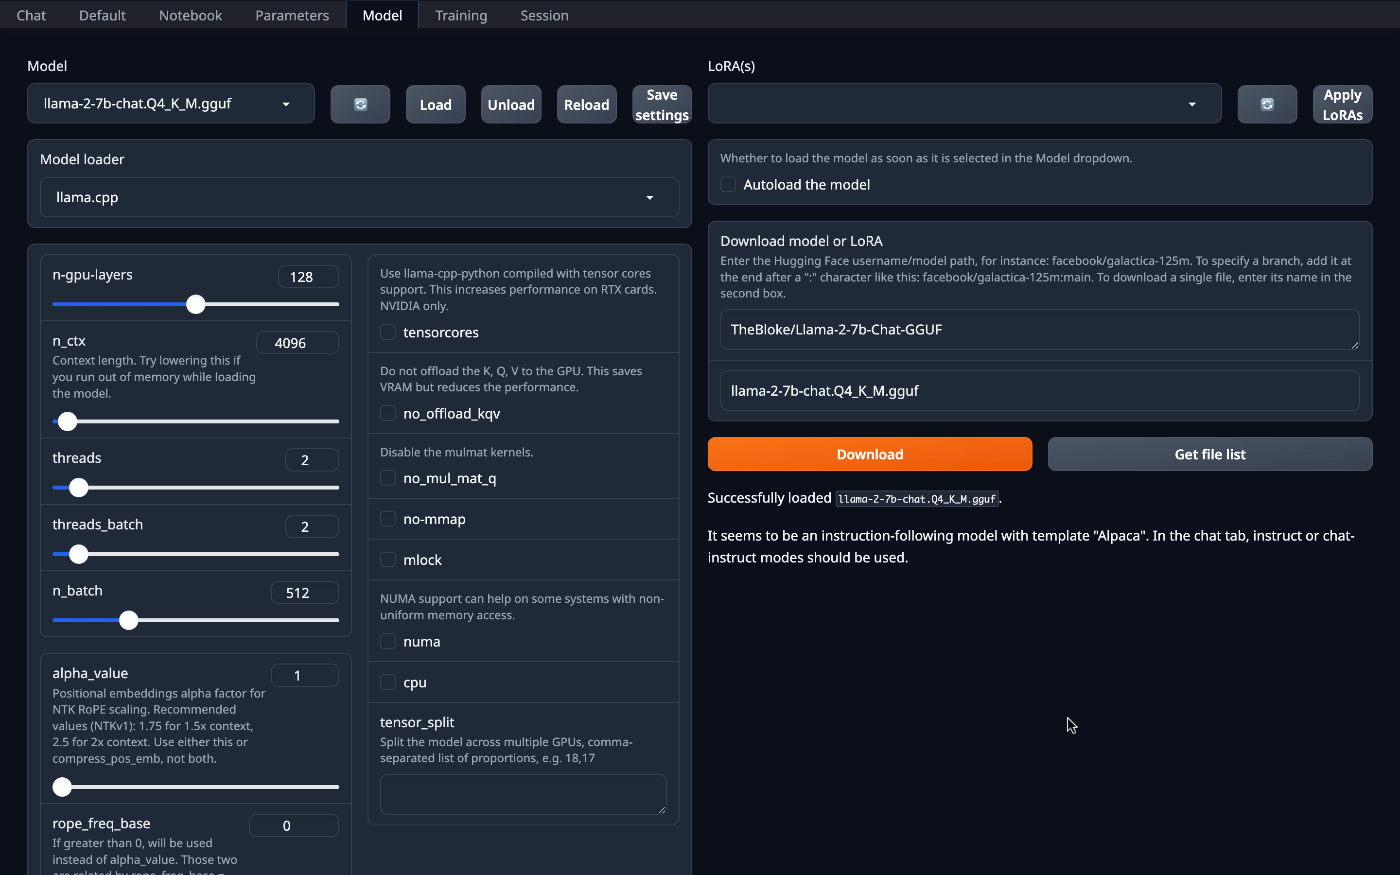Select the Model tab

point(382,15)
